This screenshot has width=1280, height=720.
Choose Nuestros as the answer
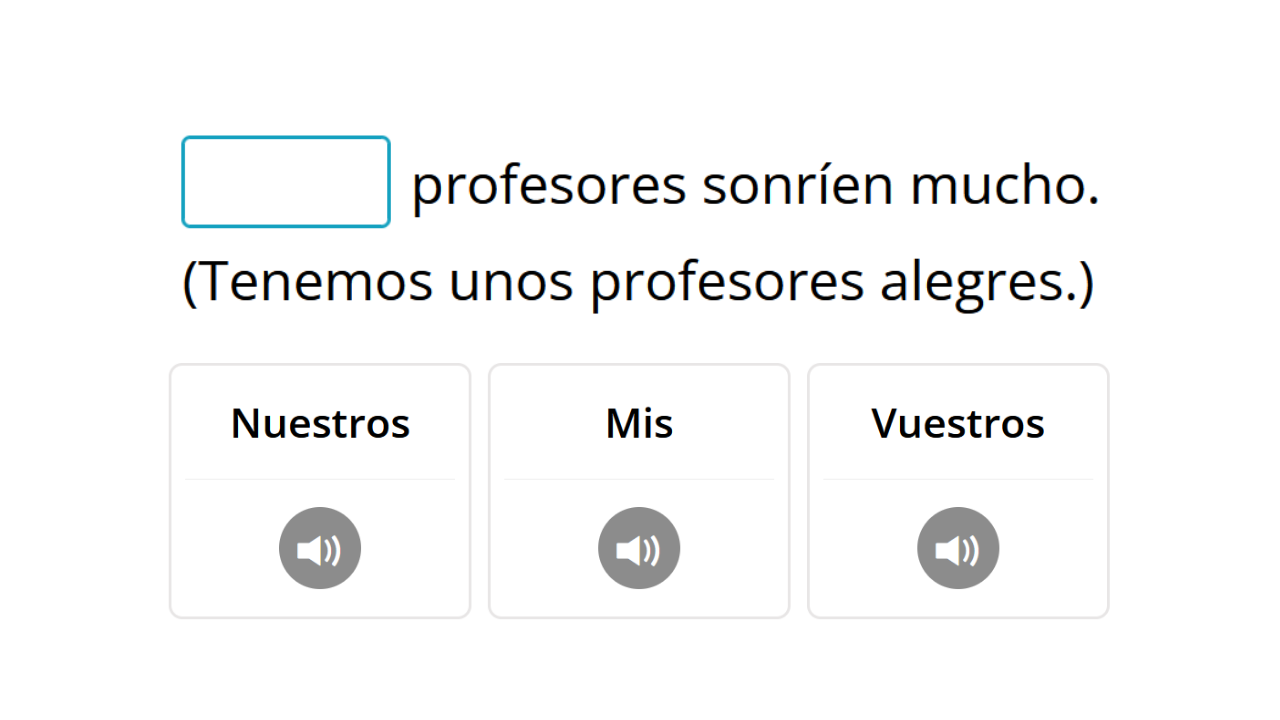coord(320,423)
